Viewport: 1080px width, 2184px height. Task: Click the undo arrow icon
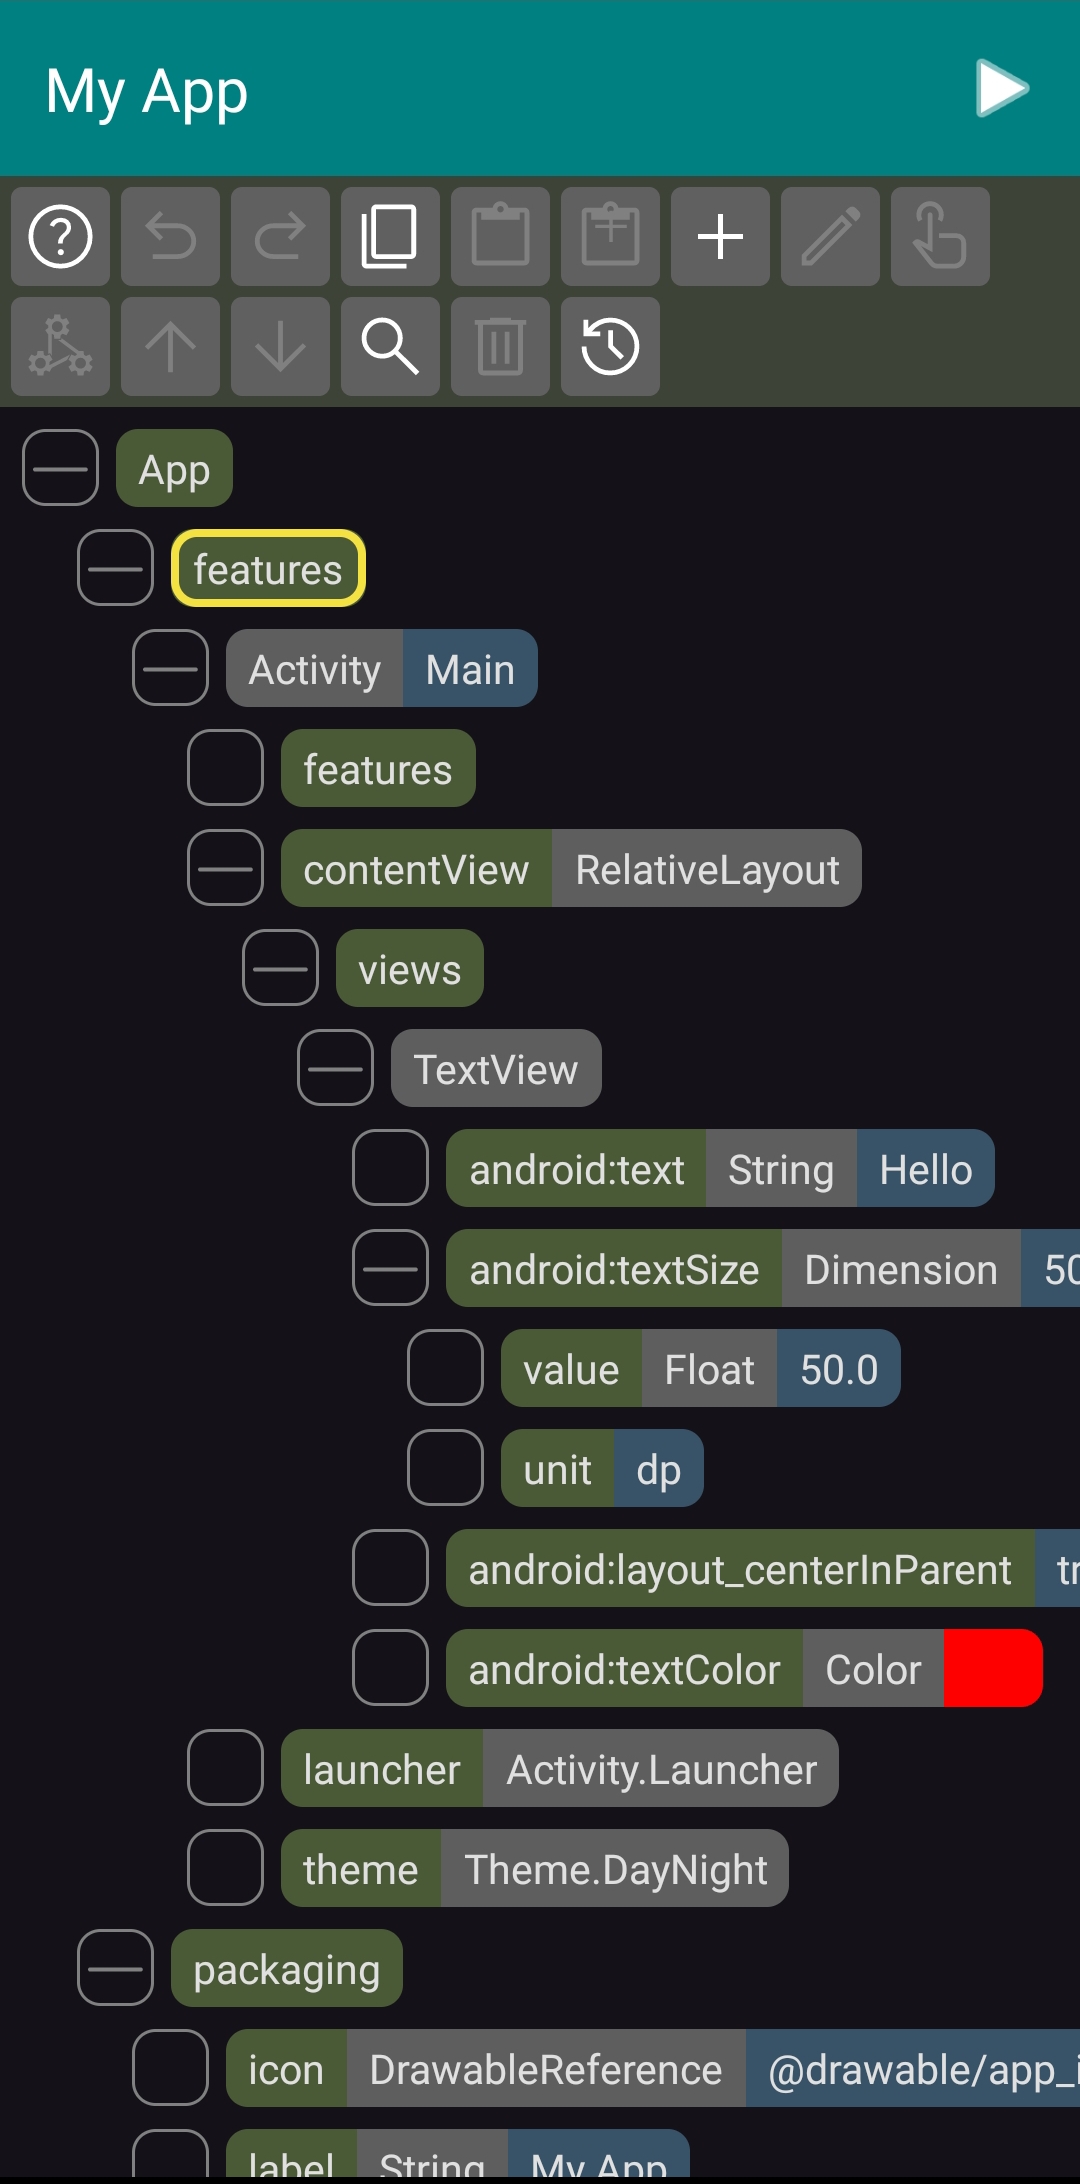point(171,237)
